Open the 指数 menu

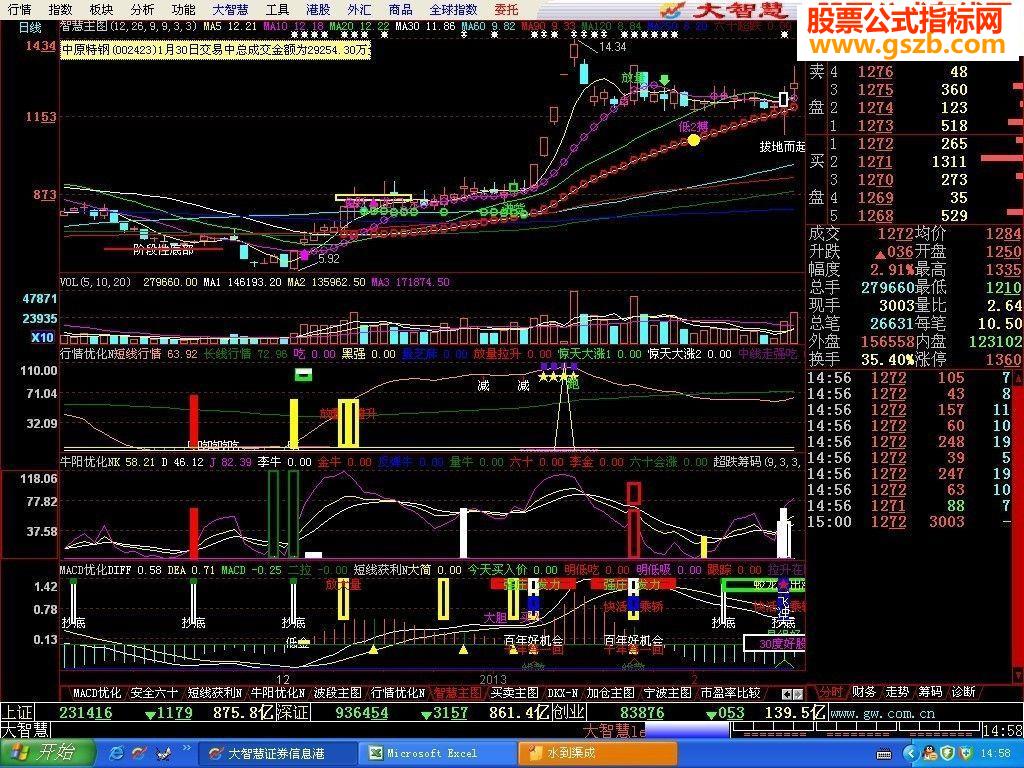[x=61, y=9]
